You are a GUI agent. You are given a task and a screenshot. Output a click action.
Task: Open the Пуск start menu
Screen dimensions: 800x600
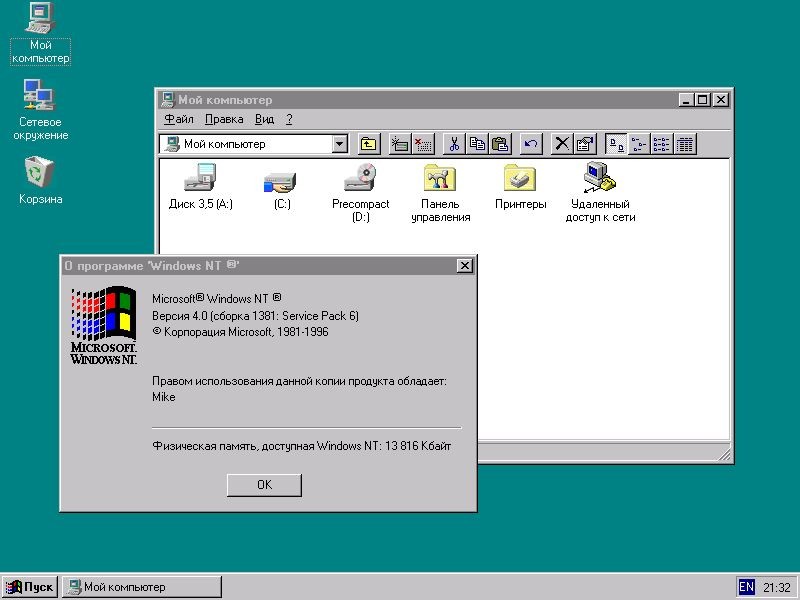tap(30, 587)
